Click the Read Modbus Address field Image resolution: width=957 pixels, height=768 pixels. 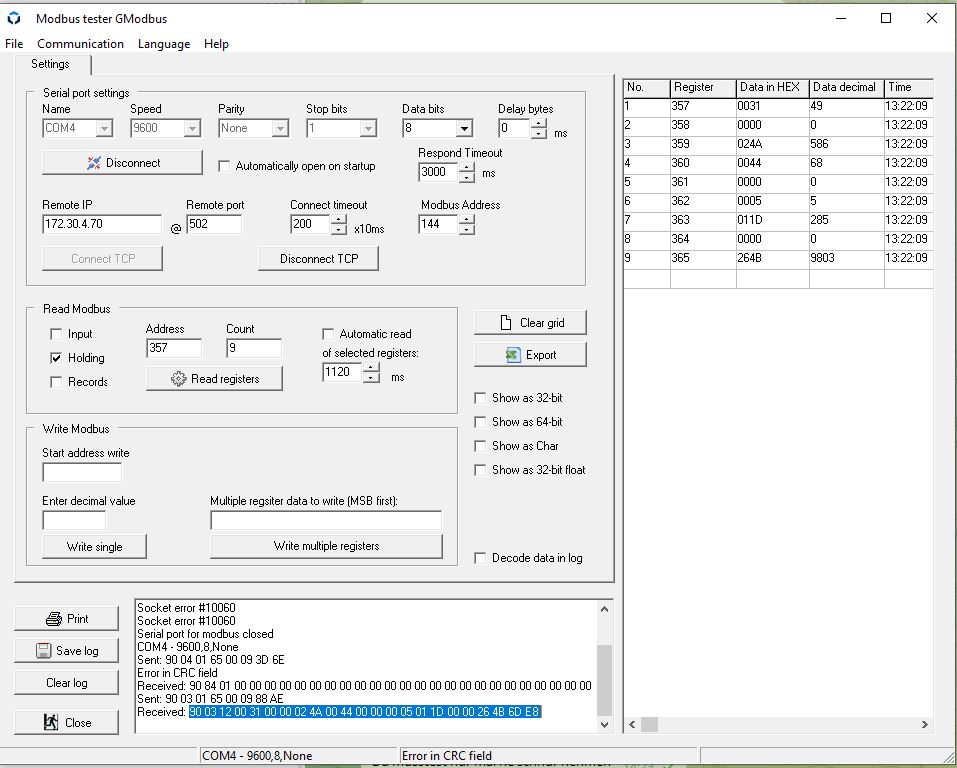coord(174,348)
